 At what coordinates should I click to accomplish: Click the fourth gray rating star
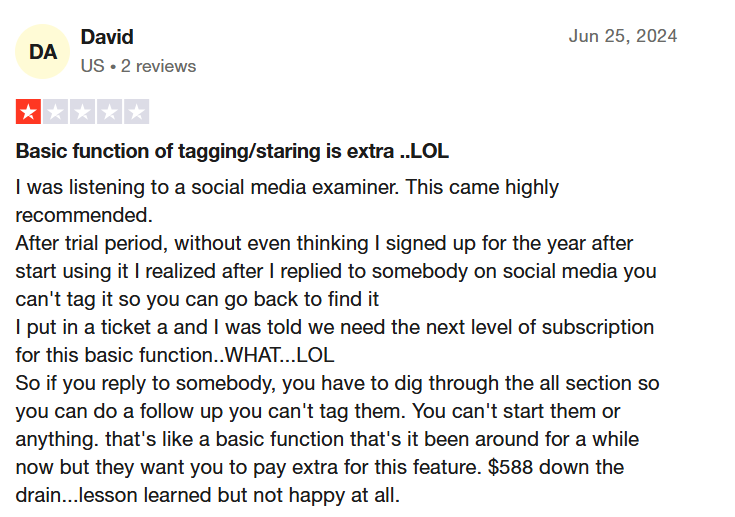pos(109,112)
